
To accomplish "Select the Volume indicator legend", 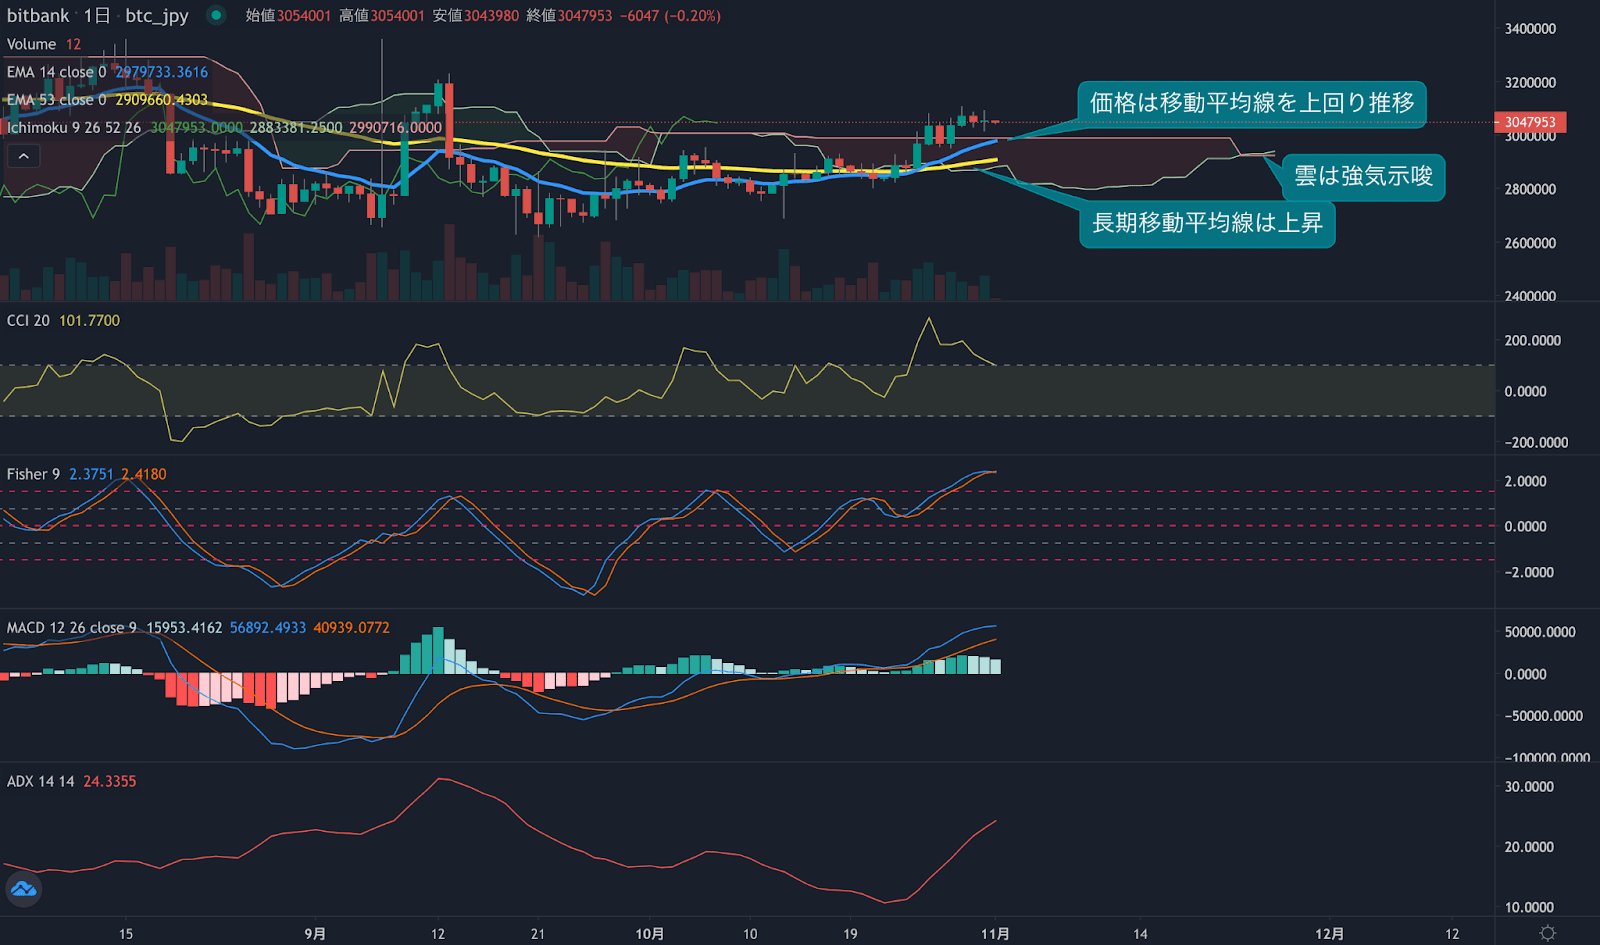I will click(32, 44).
